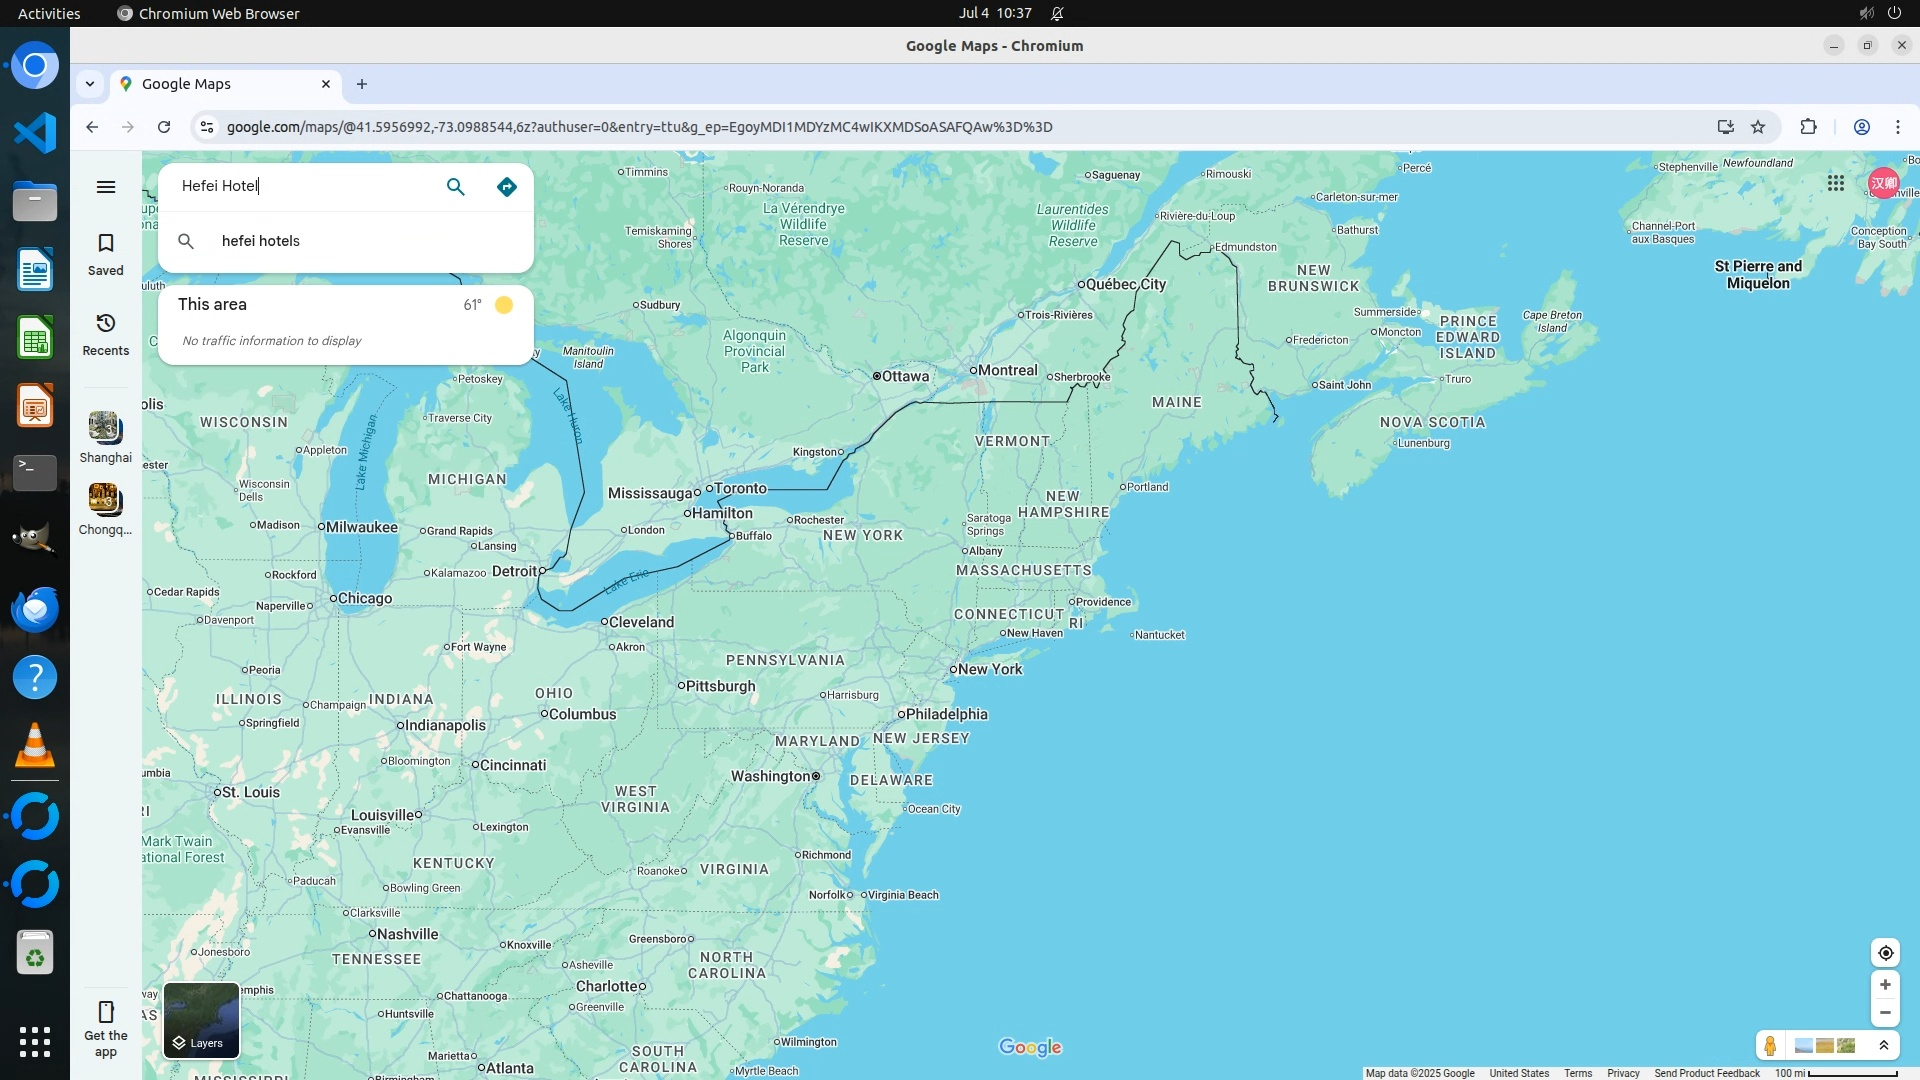This screenshot has width=1920, height=1080.
Task: Open the Recents history panel
Action: pyautogui.click(x=105, y=334)
